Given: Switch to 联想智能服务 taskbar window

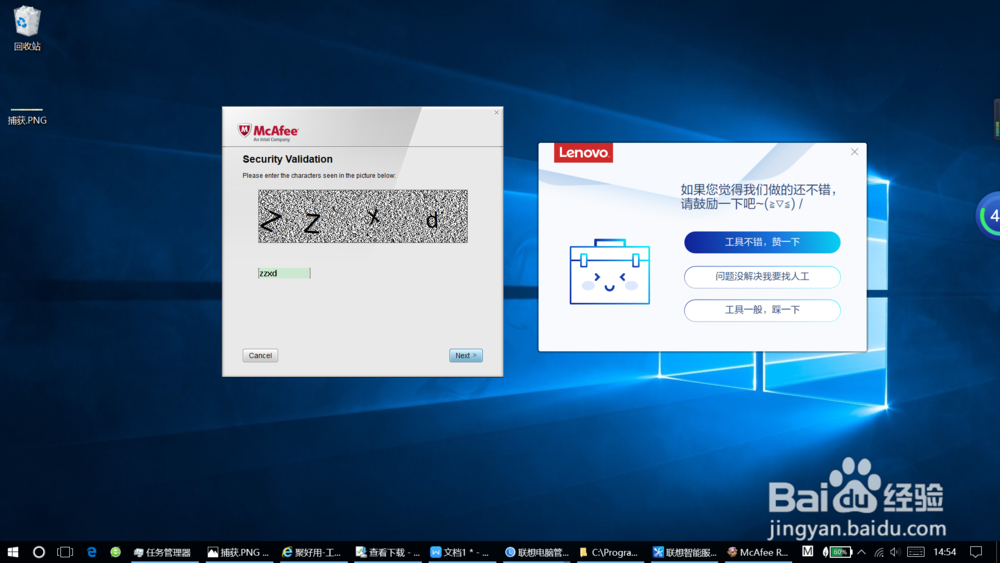Looking at the screenshot, I should (x=684, y=552).
